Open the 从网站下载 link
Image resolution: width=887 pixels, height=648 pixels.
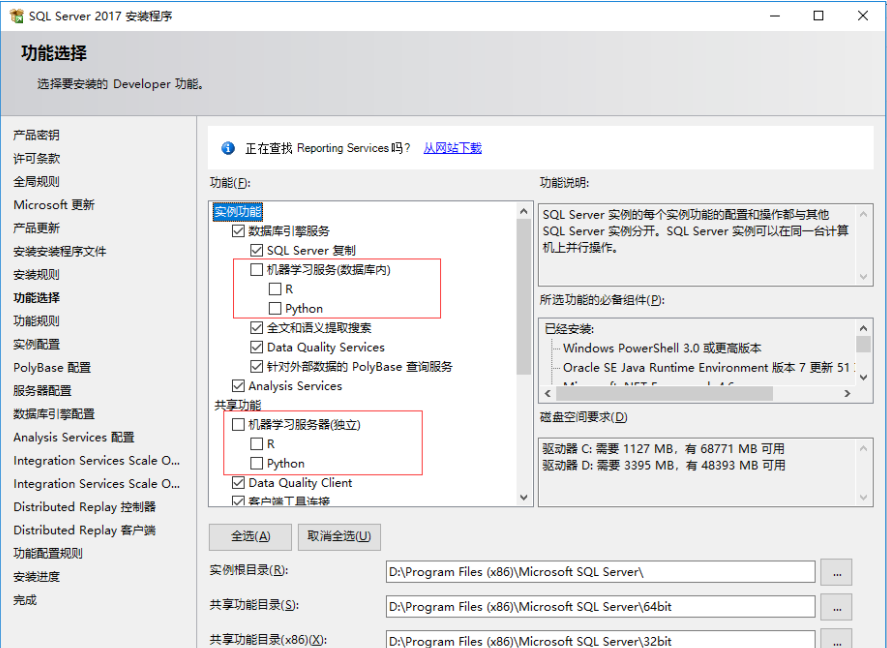452,148
